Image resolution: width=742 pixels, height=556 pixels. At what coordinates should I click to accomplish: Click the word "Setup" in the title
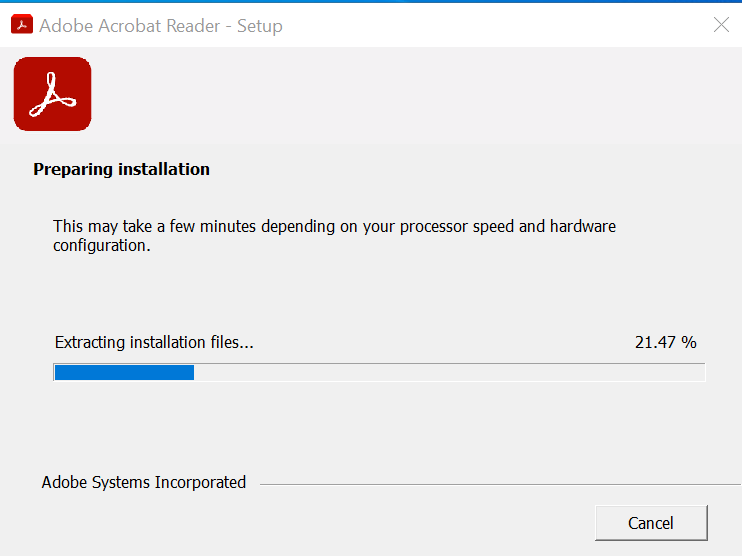260,25
